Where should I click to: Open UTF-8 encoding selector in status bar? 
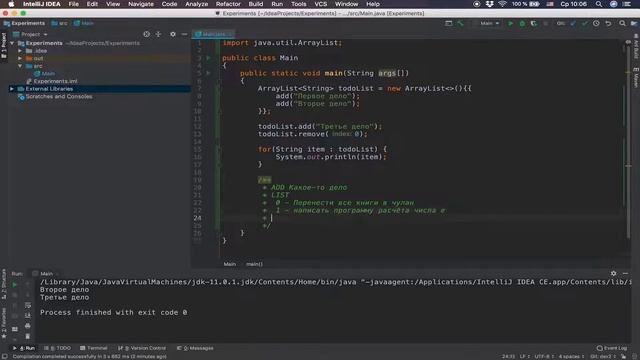click(x=543, y=356)
